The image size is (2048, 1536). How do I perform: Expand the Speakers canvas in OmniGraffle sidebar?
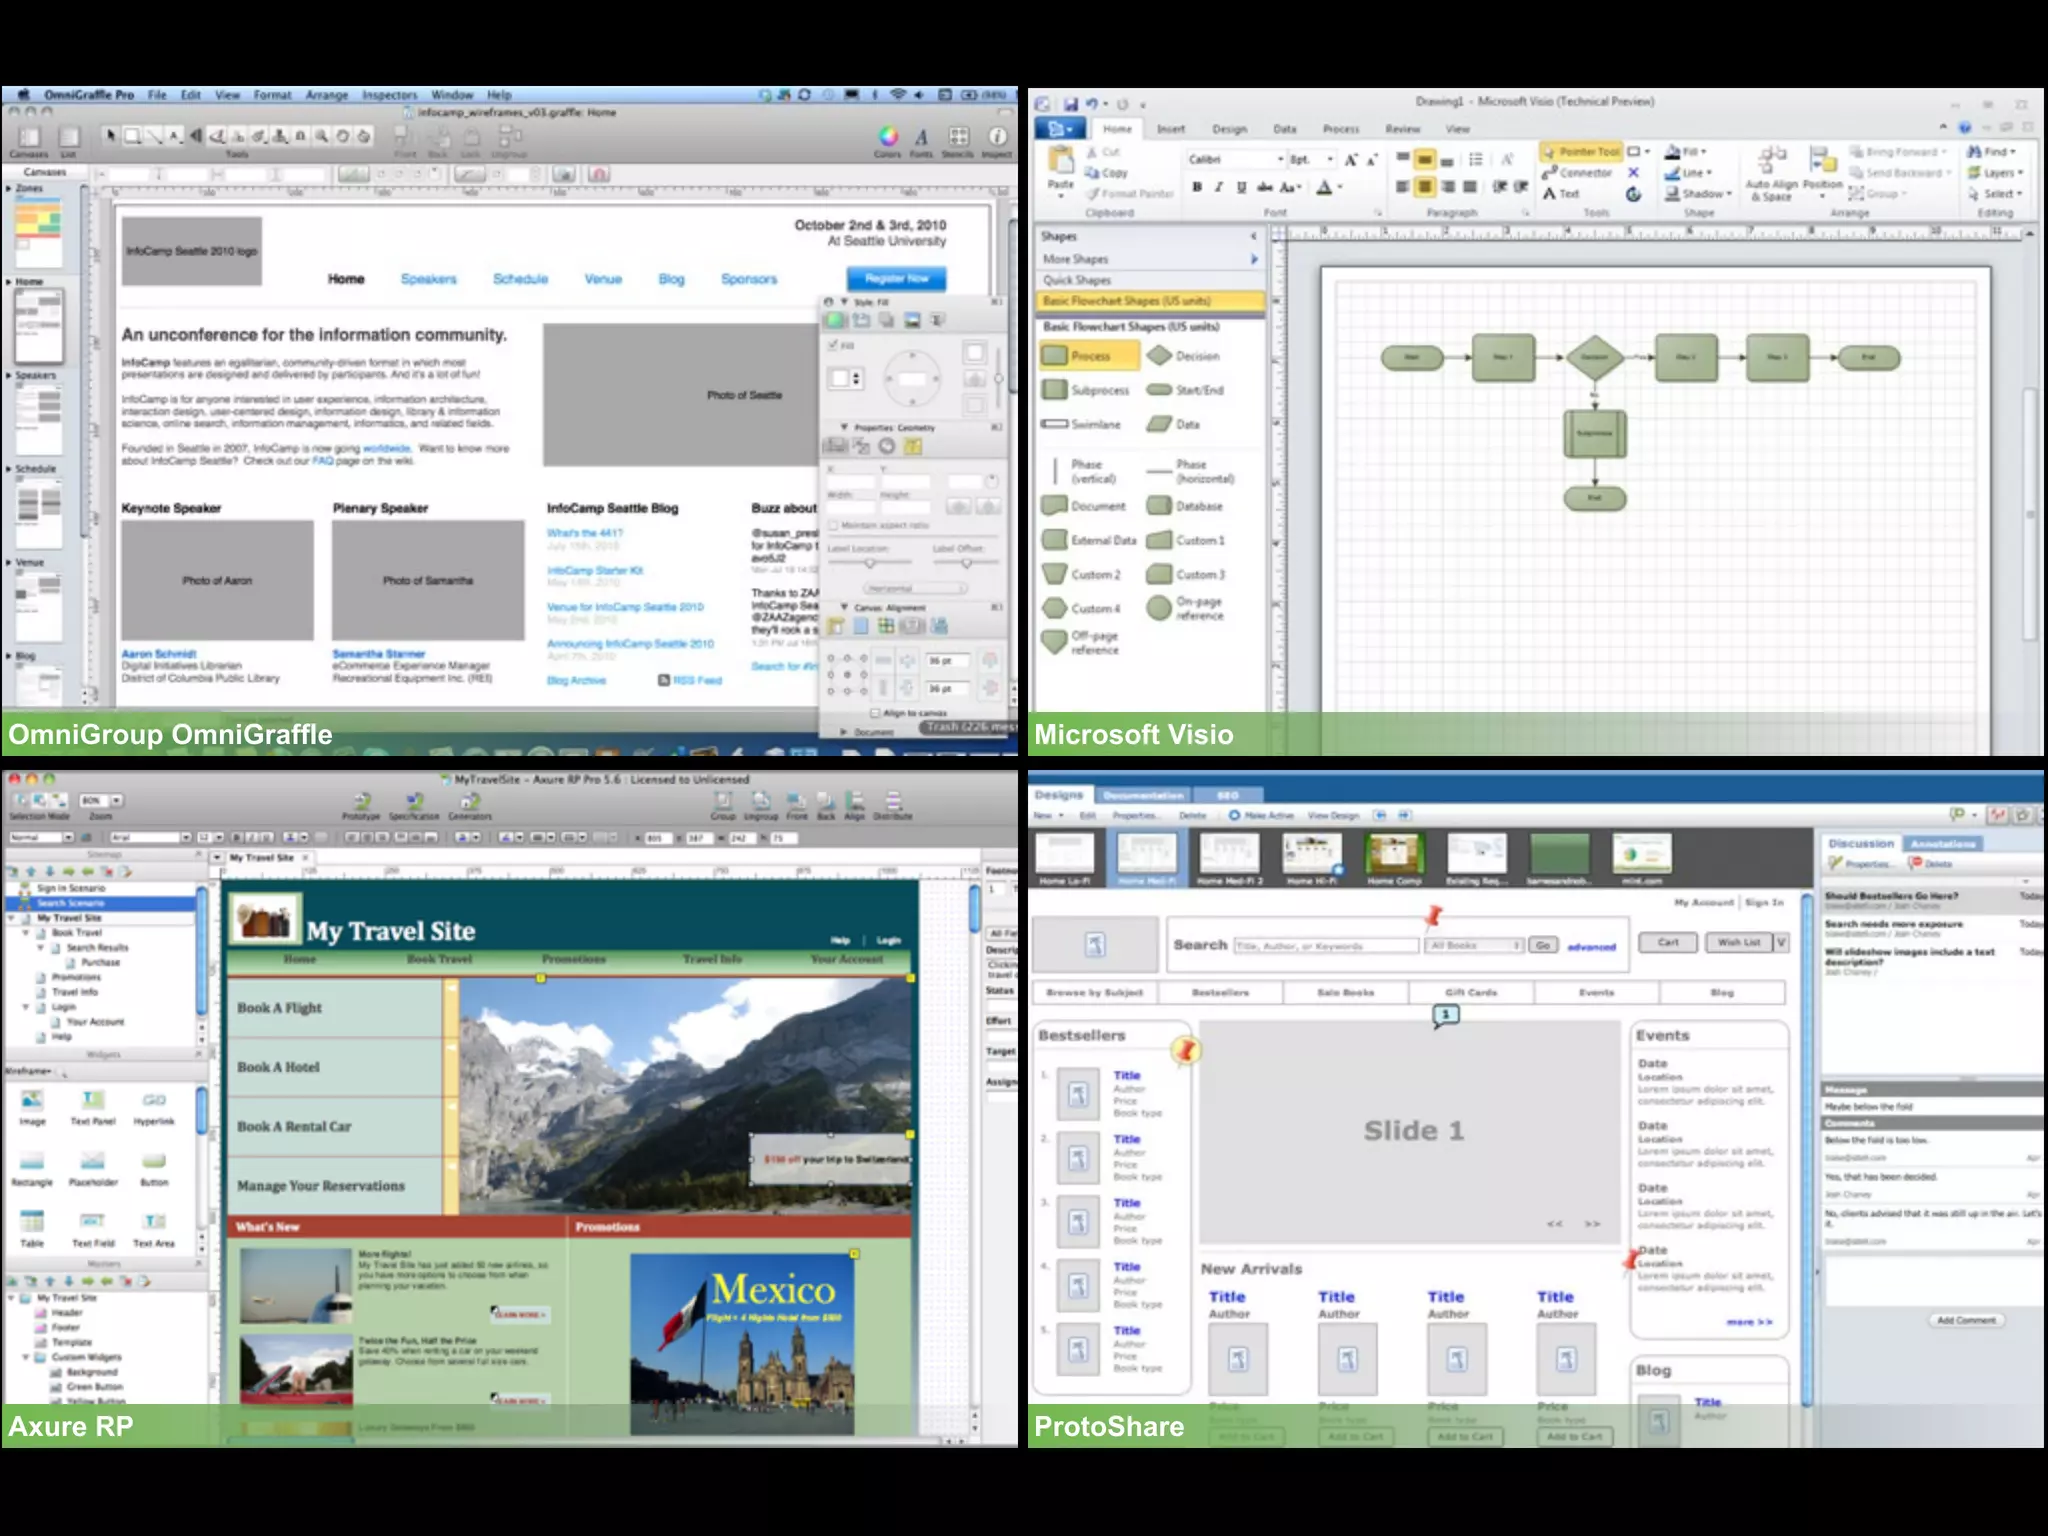[9, 375]
